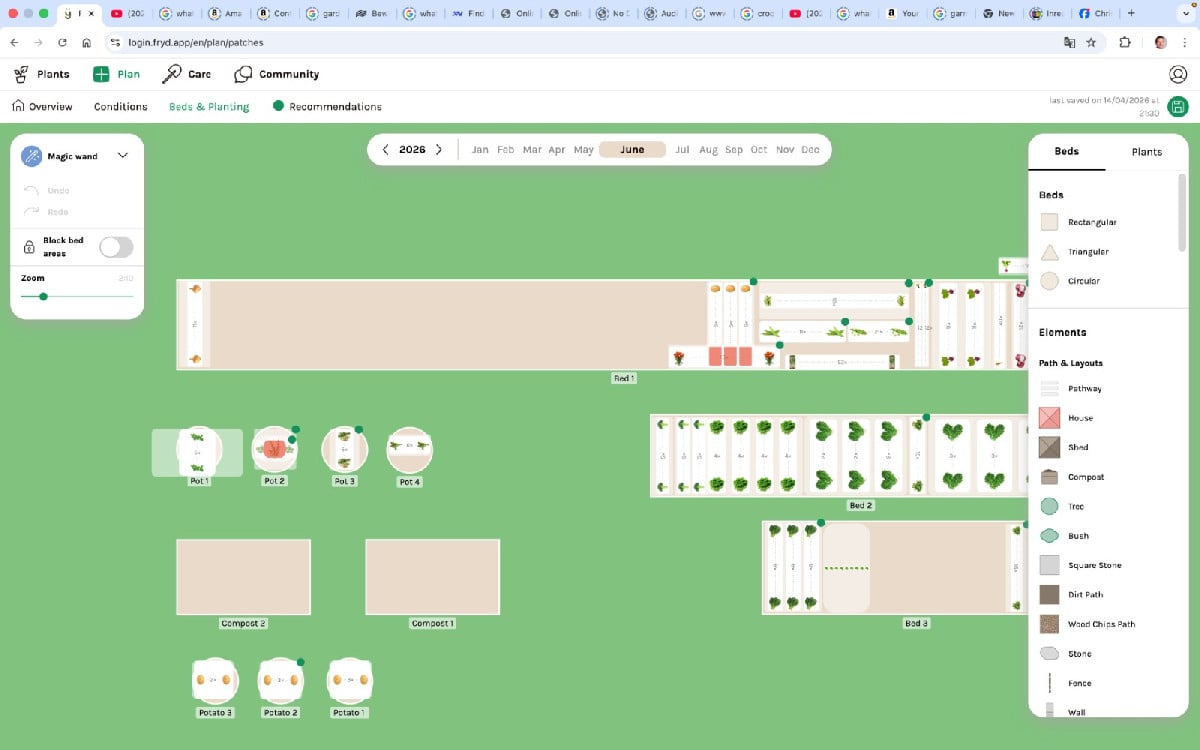Open the Recommendations tab
The height and width of the screenshot is (750, 1200).
335,107
